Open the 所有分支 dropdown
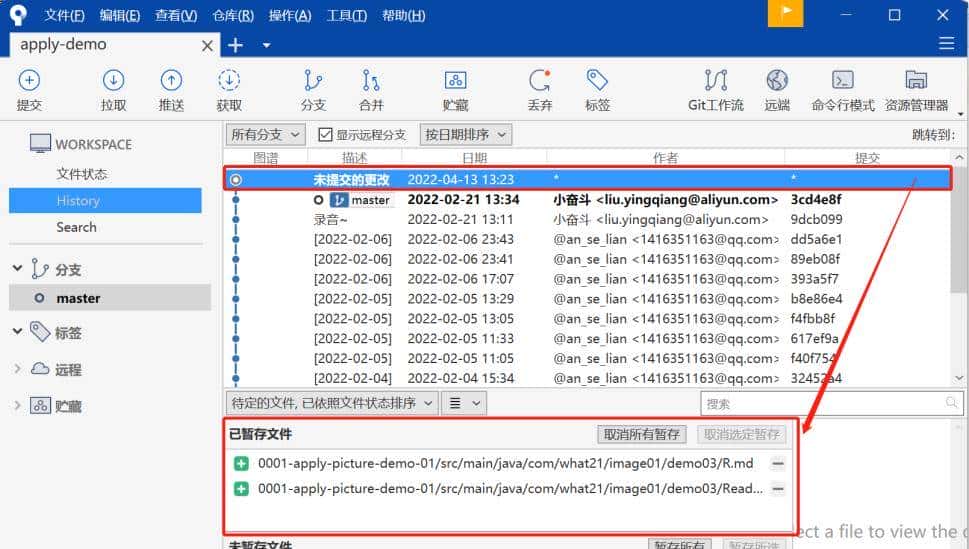The image size is (969, 549). click(265, 134)
